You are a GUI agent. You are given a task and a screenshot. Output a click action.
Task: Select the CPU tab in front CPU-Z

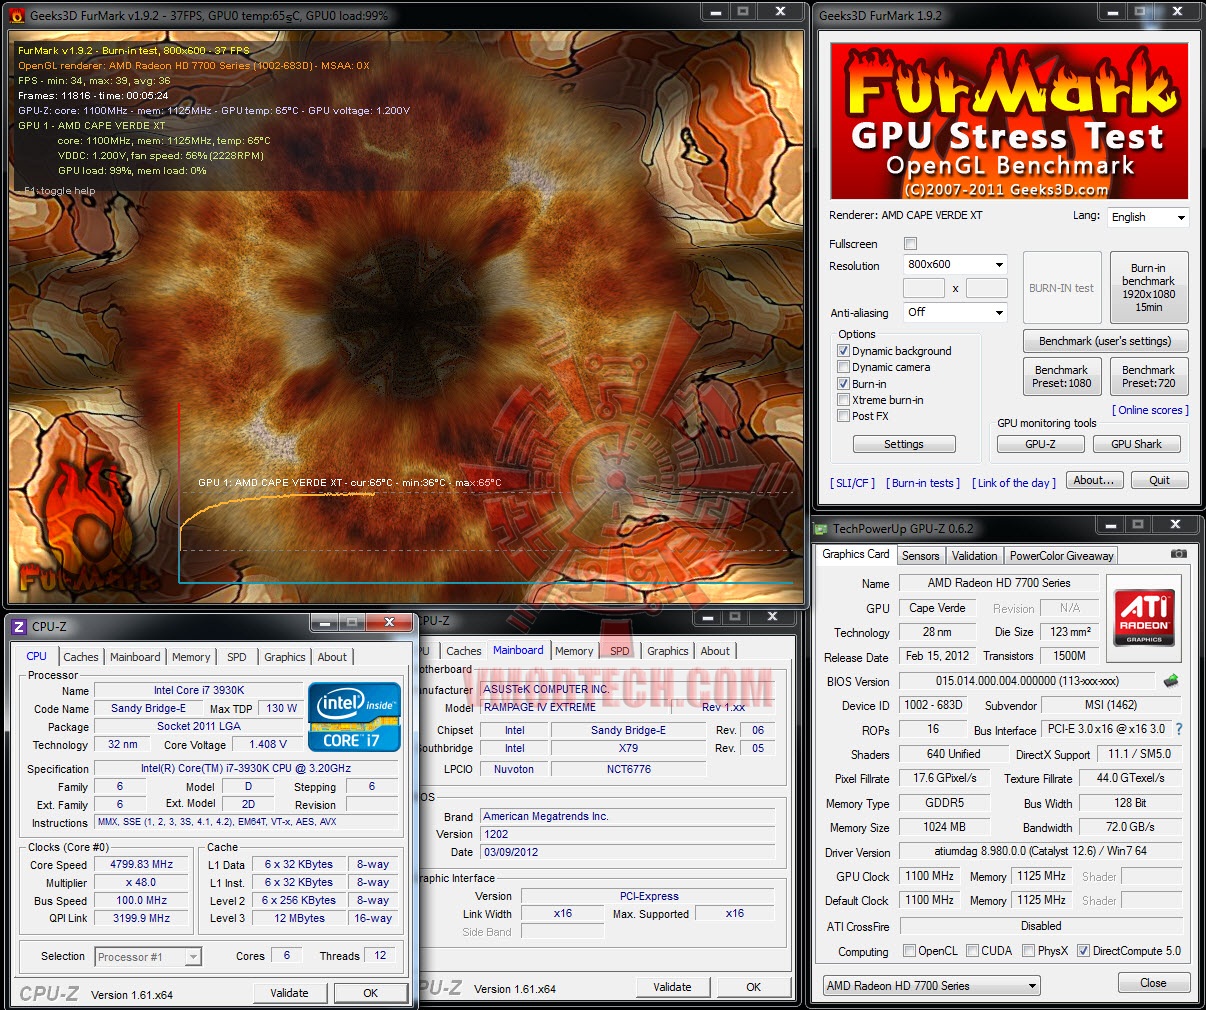(36, 656)
